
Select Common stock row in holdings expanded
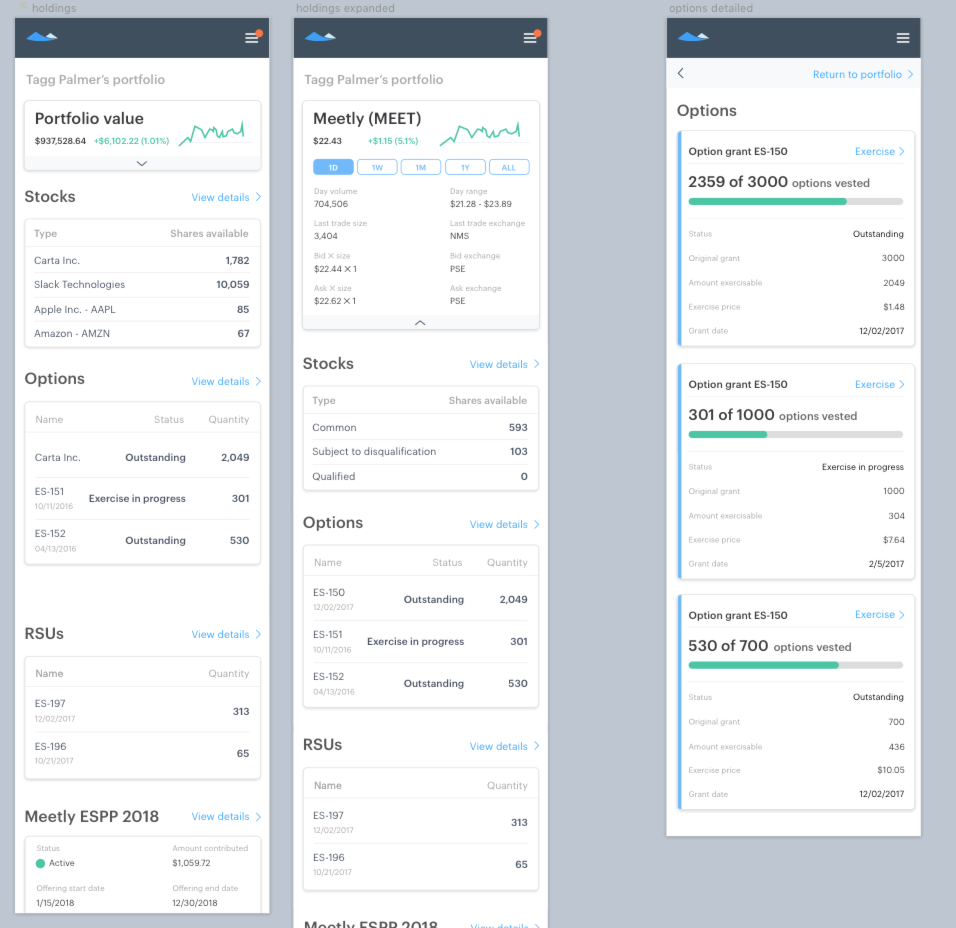click(x=420, y=427)
